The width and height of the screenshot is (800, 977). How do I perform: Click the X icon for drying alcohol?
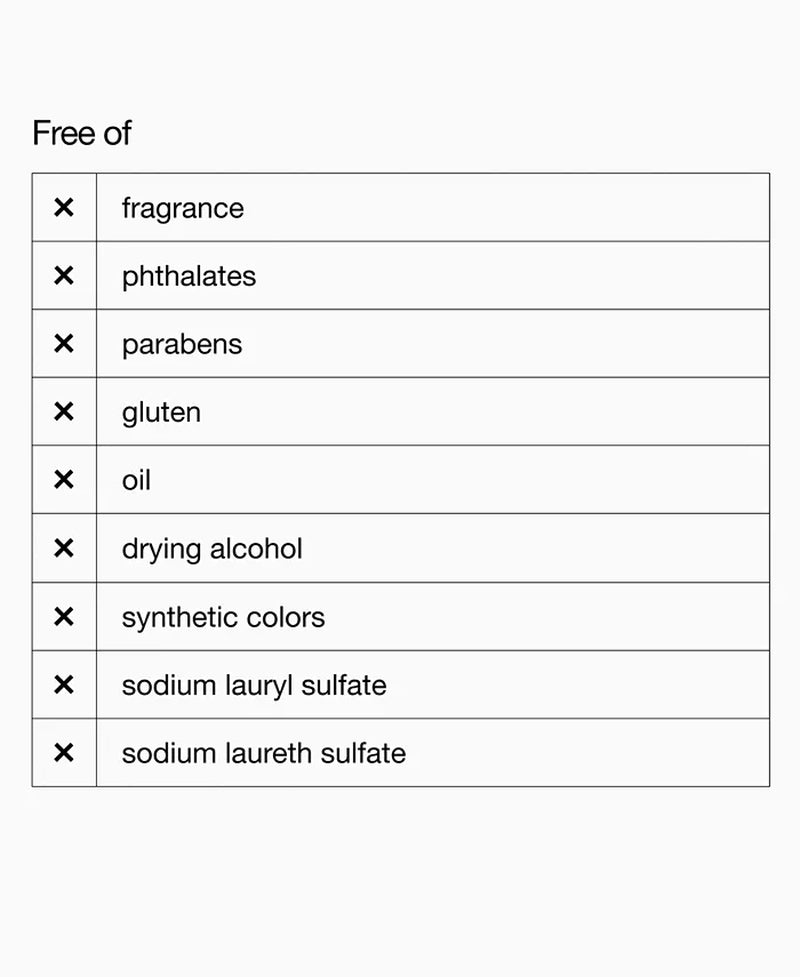point(63,548)
